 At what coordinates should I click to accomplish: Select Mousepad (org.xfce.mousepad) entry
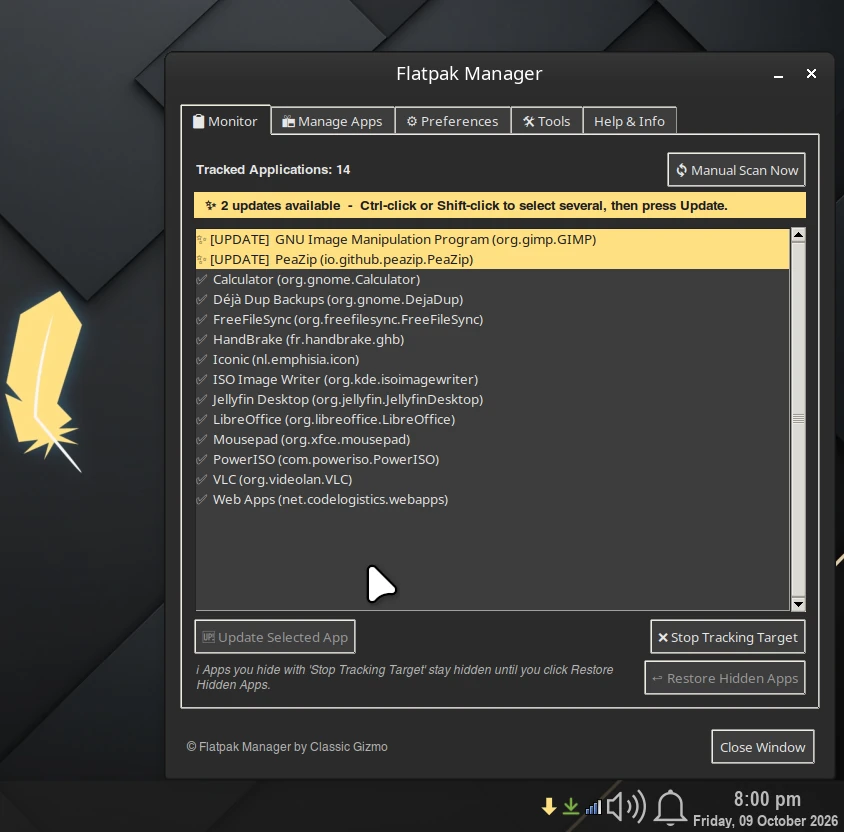click(493, 439)
